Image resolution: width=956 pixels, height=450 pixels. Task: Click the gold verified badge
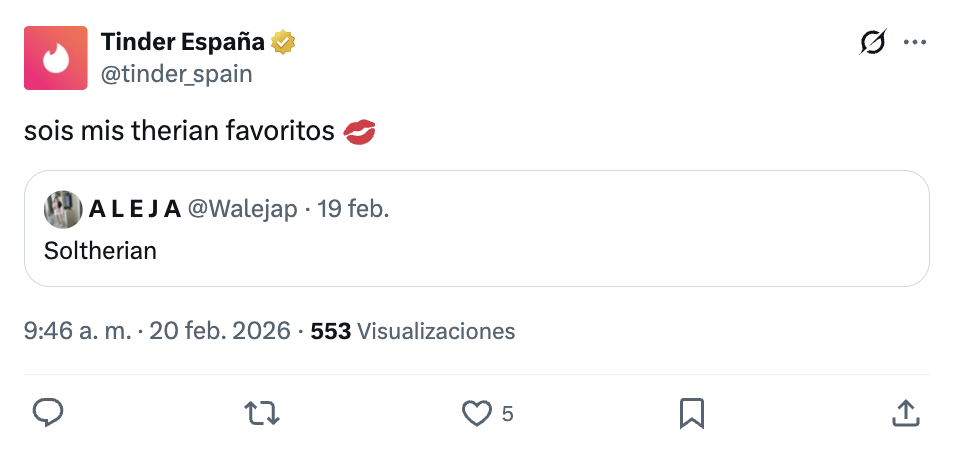(x=284, y=43)
